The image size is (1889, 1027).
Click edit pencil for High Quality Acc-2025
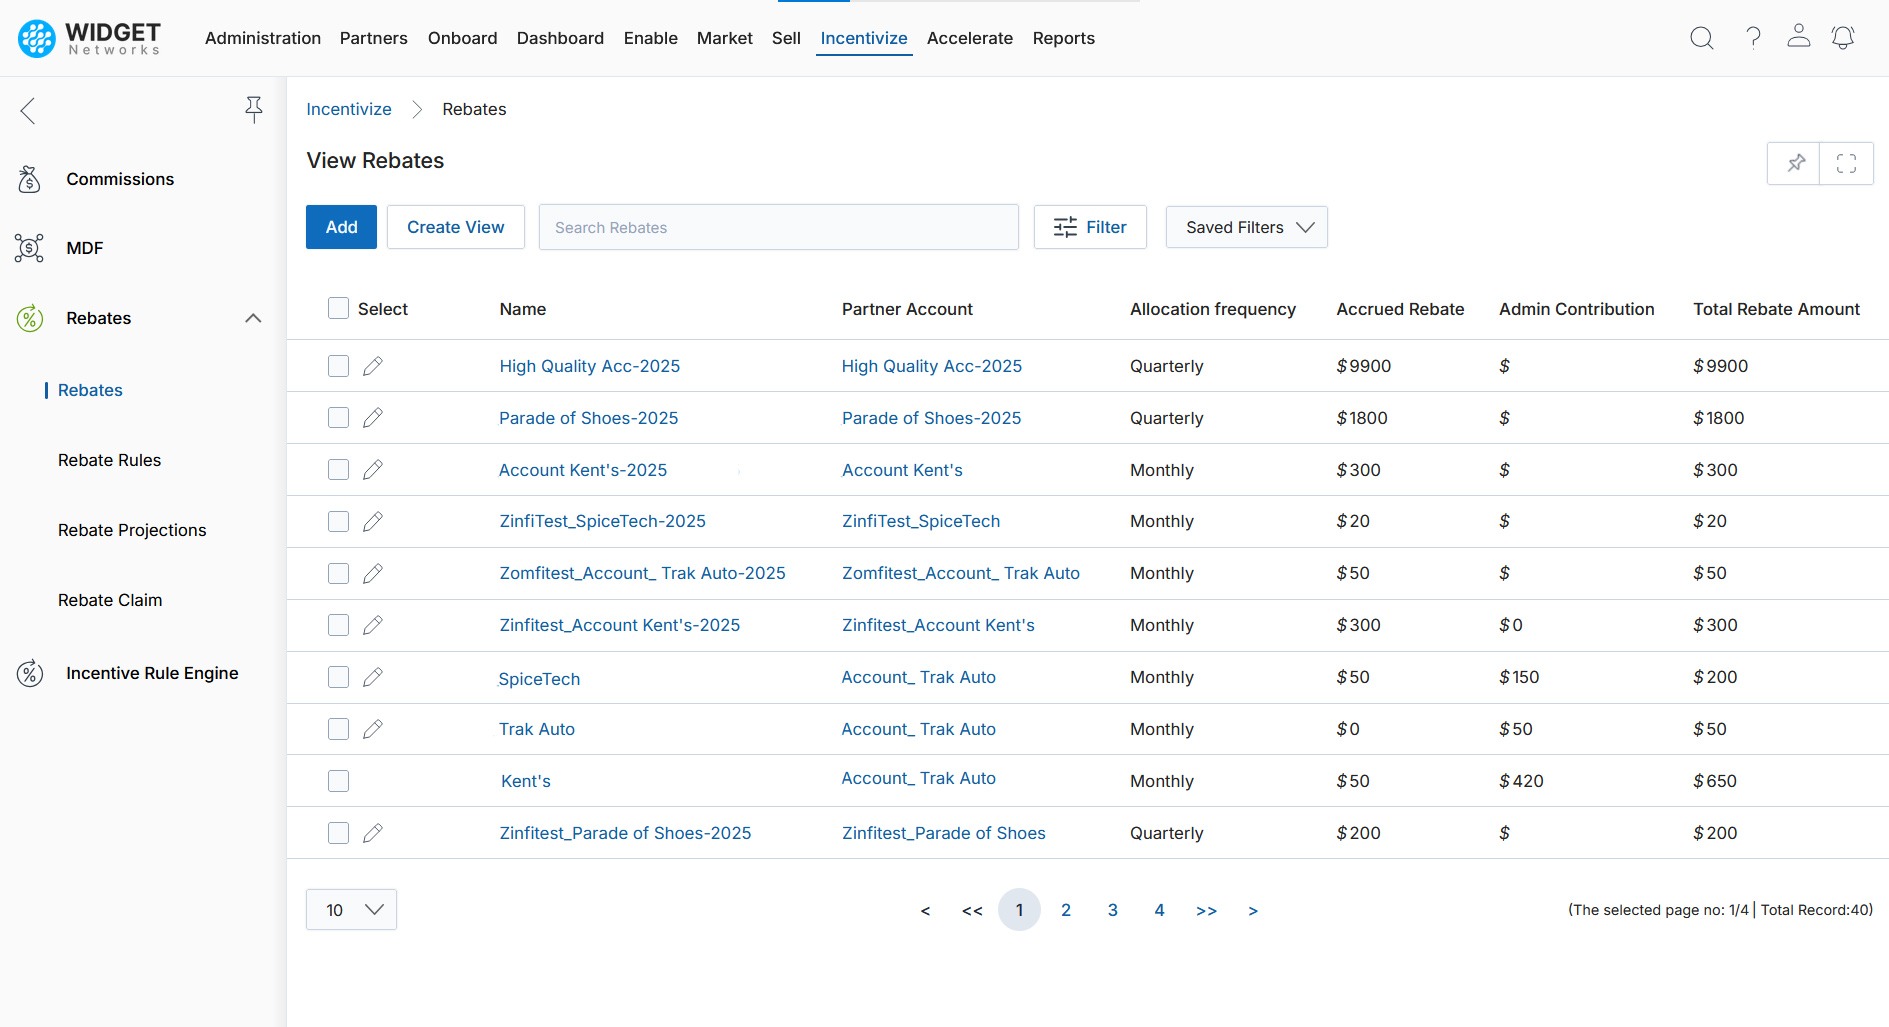coord(373,366)
